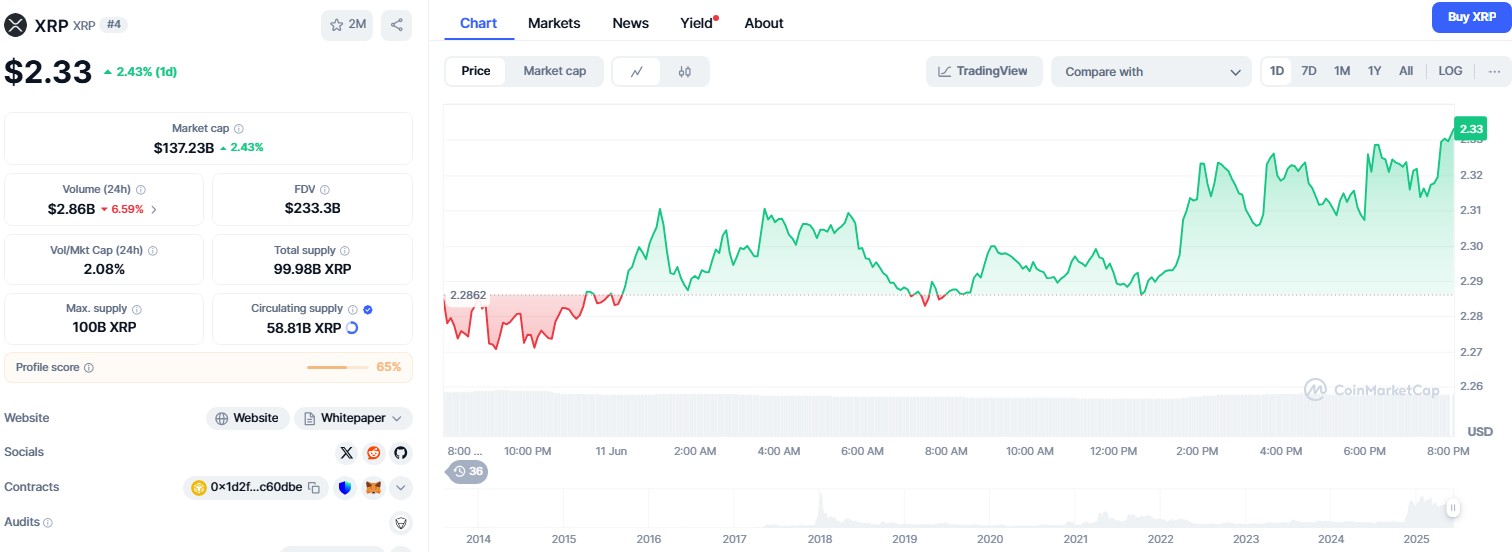Toggle chart to Market cap view
This screenshot has height=552, width=1512.
[x=554, y=71]
